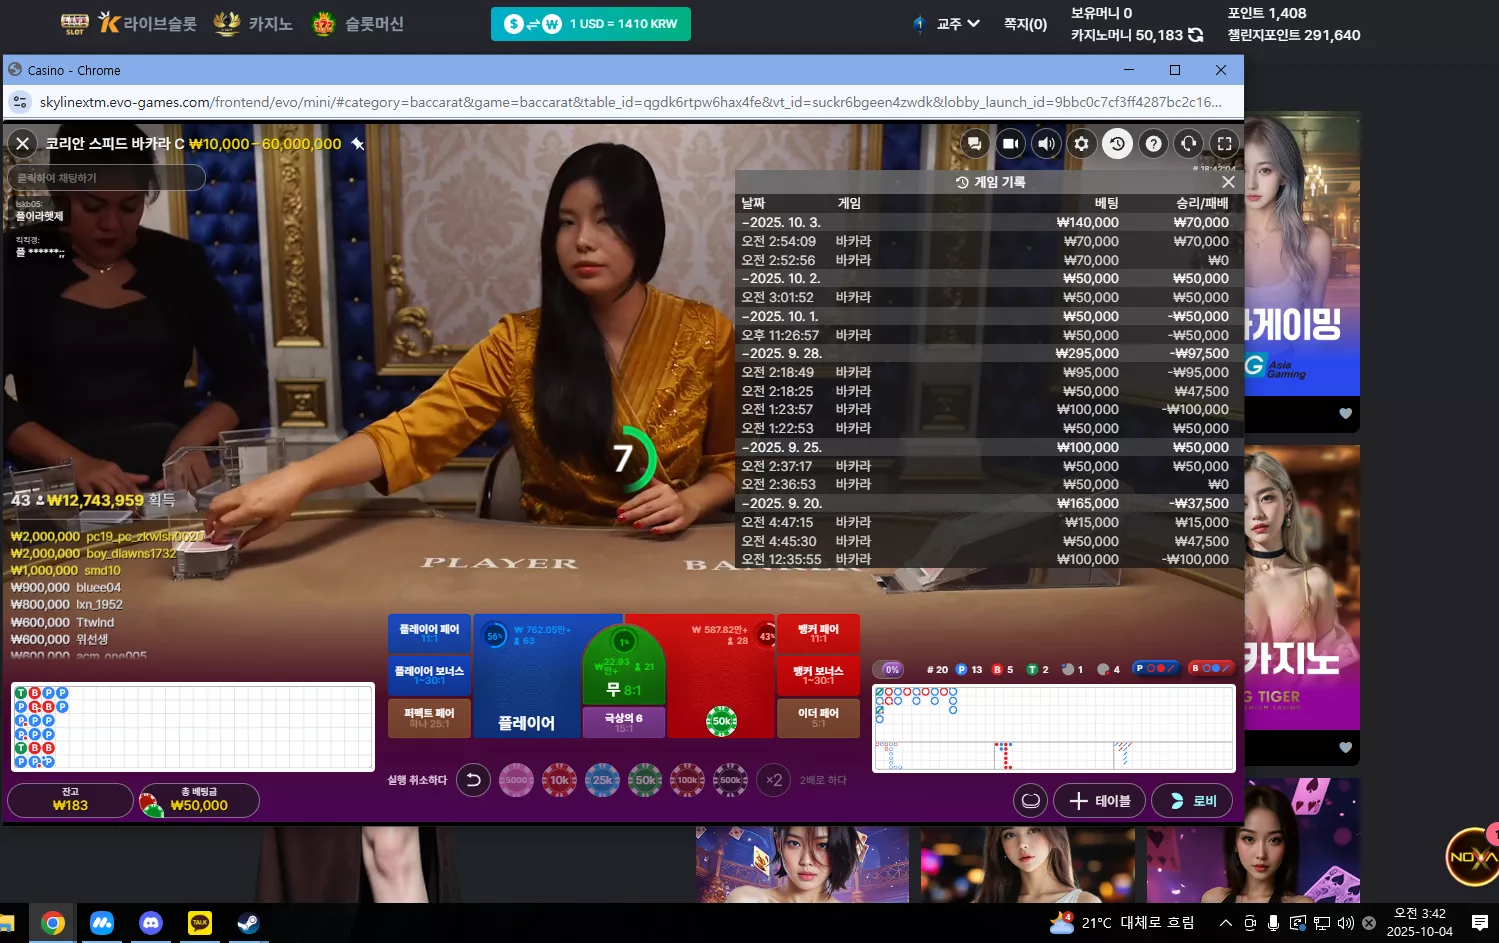This screenshot has height=943, width=1499.
Task: Open Google Chrome from the taskbar
Action: pos(53,923)
